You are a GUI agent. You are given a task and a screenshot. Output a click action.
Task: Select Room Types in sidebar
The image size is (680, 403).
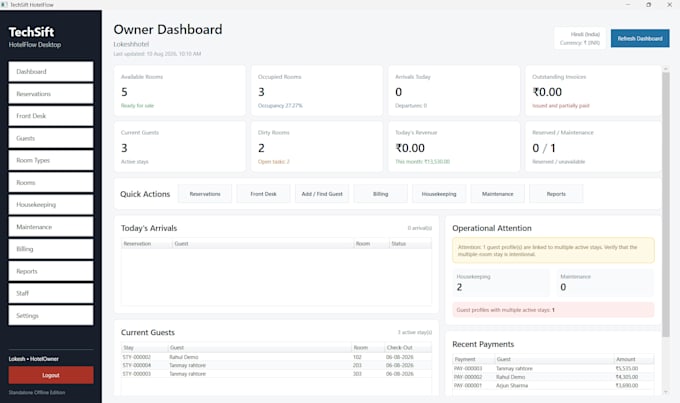click(x=51, y=160)
